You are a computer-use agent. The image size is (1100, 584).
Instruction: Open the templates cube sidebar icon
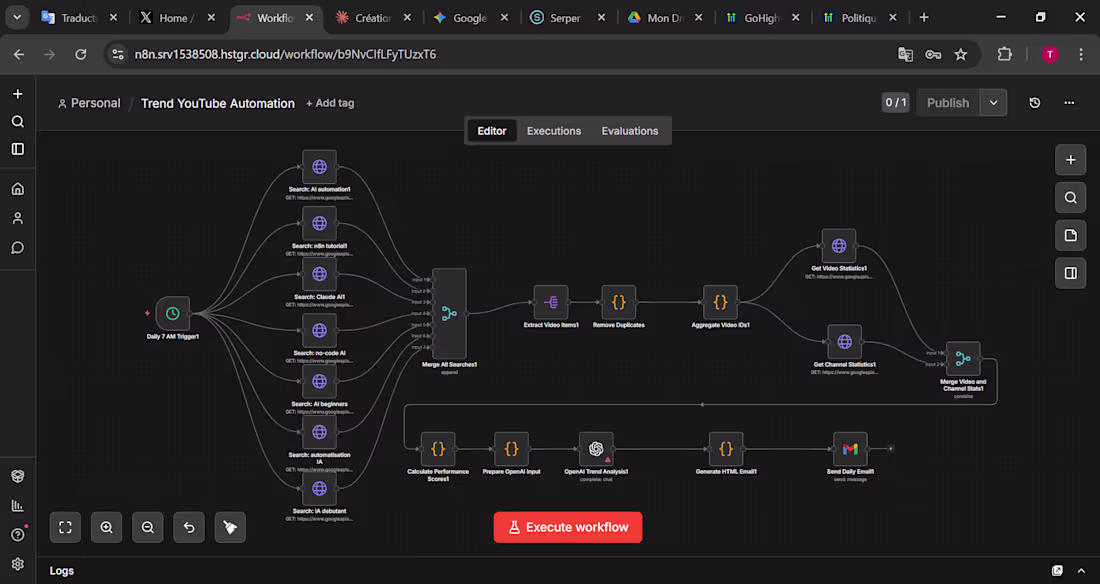pos(18,476)
